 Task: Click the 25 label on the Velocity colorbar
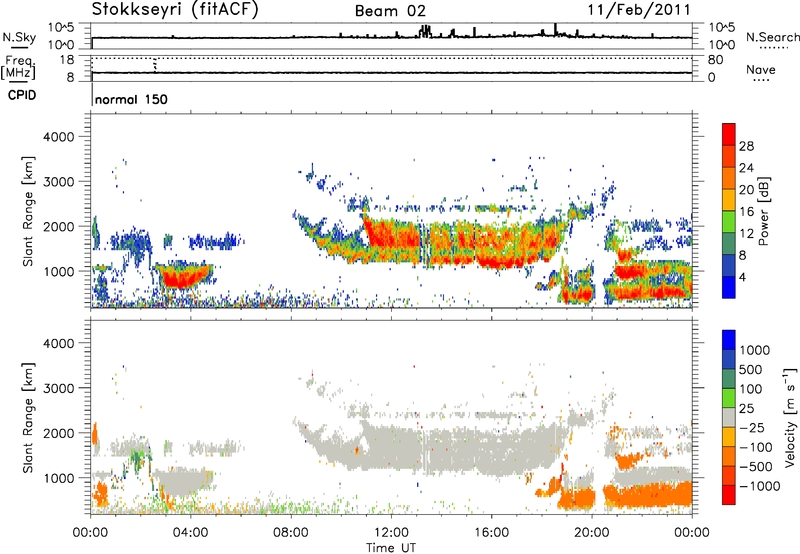[747, 408]
